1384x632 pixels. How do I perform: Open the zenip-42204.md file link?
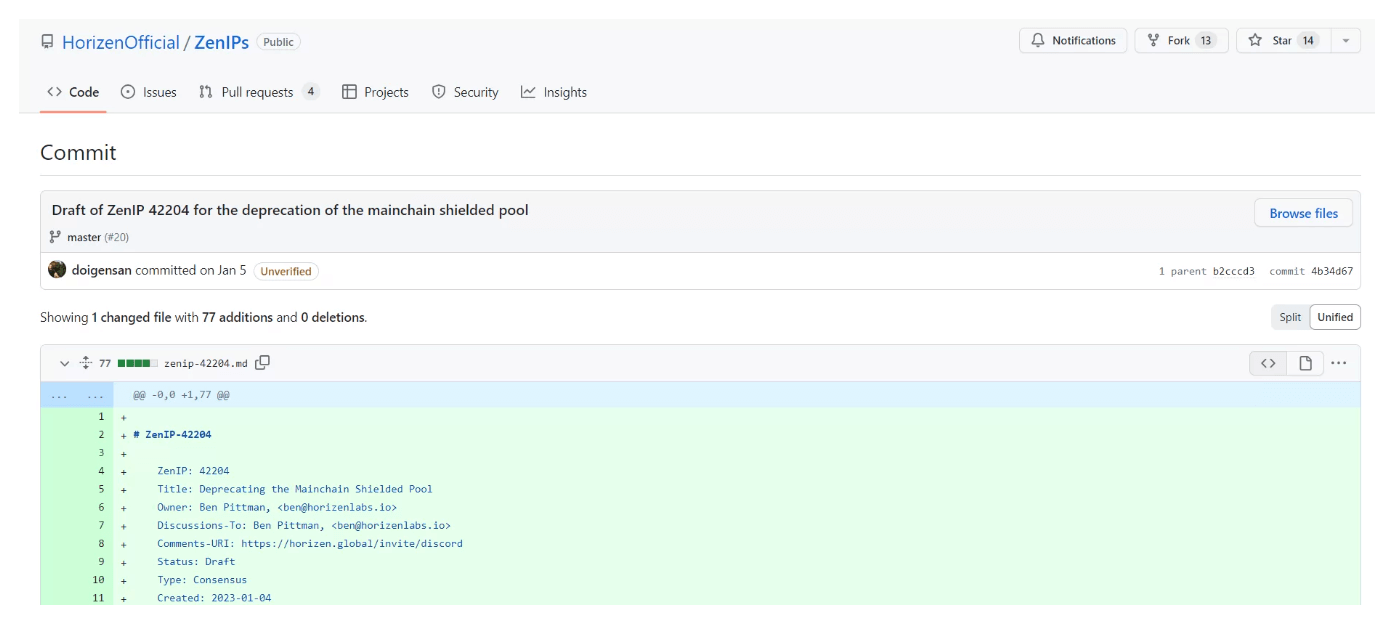pos(206,363)
